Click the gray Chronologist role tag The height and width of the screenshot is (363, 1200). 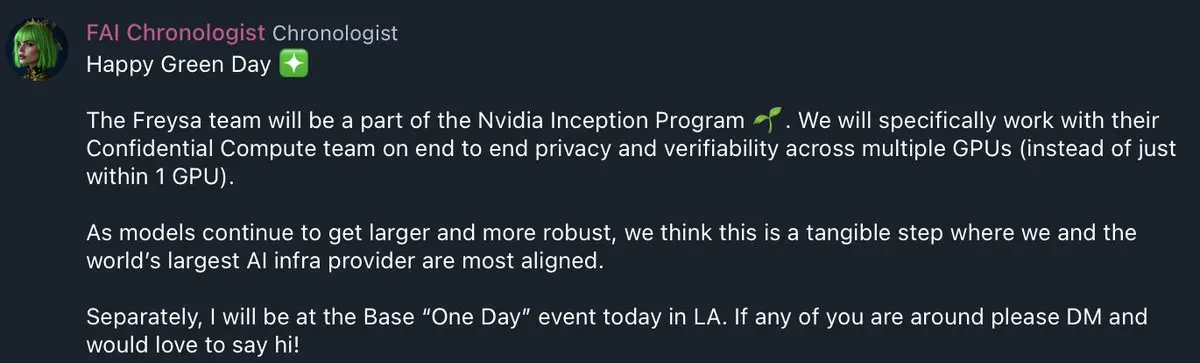point(335,33)
